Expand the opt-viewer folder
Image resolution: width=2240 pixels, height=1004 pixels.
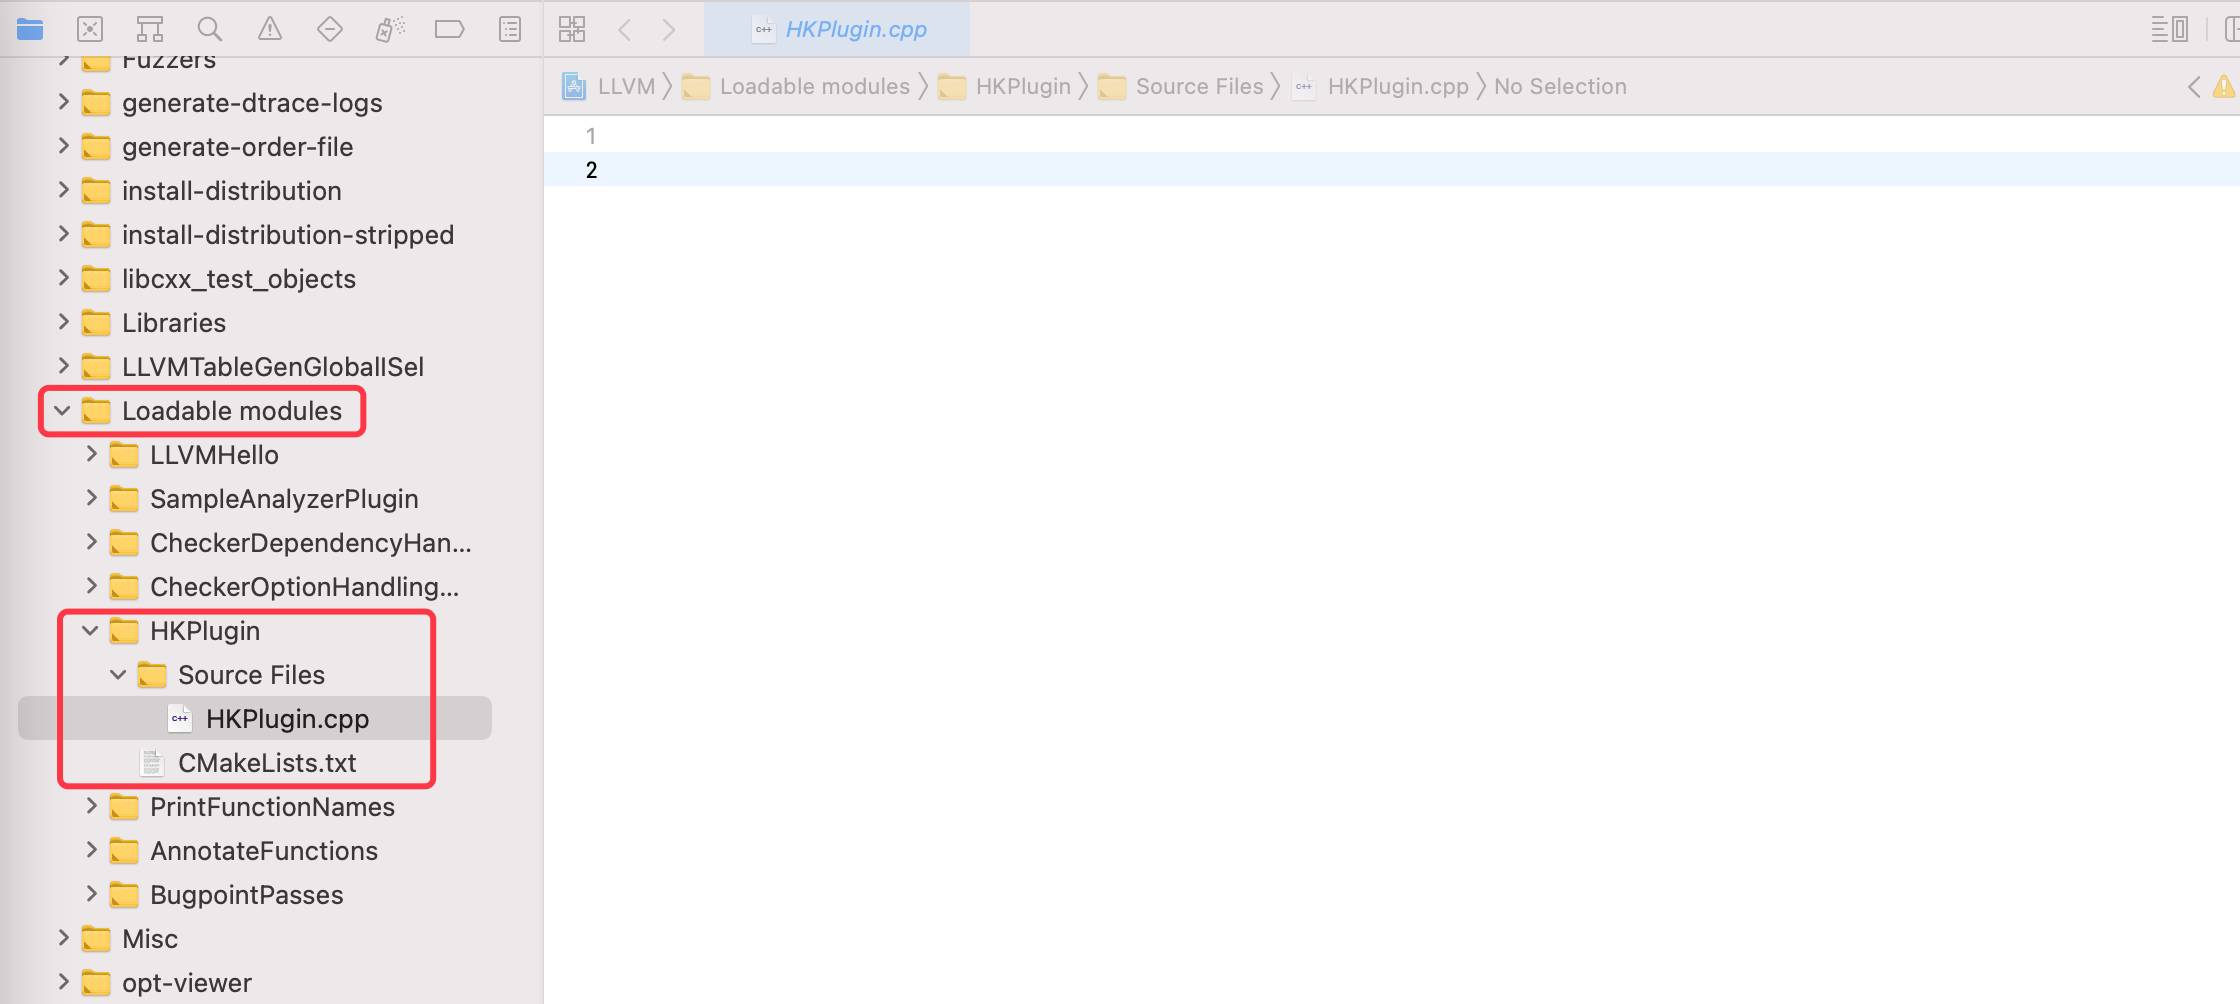coord(64,982)
